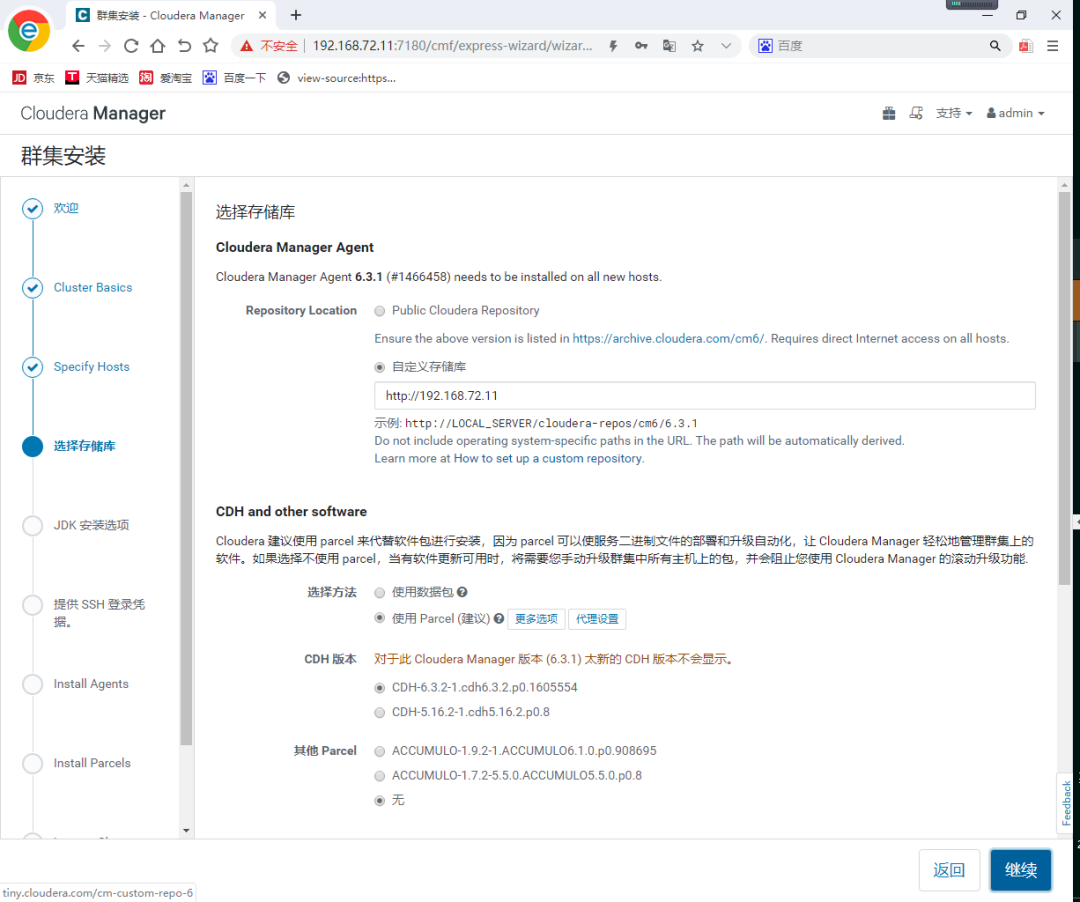Select ACCUMULO-1.7.2-5.5.0 parcel radio
The width and height of the screenshot is (1080, 902).
tap(380, 776)
